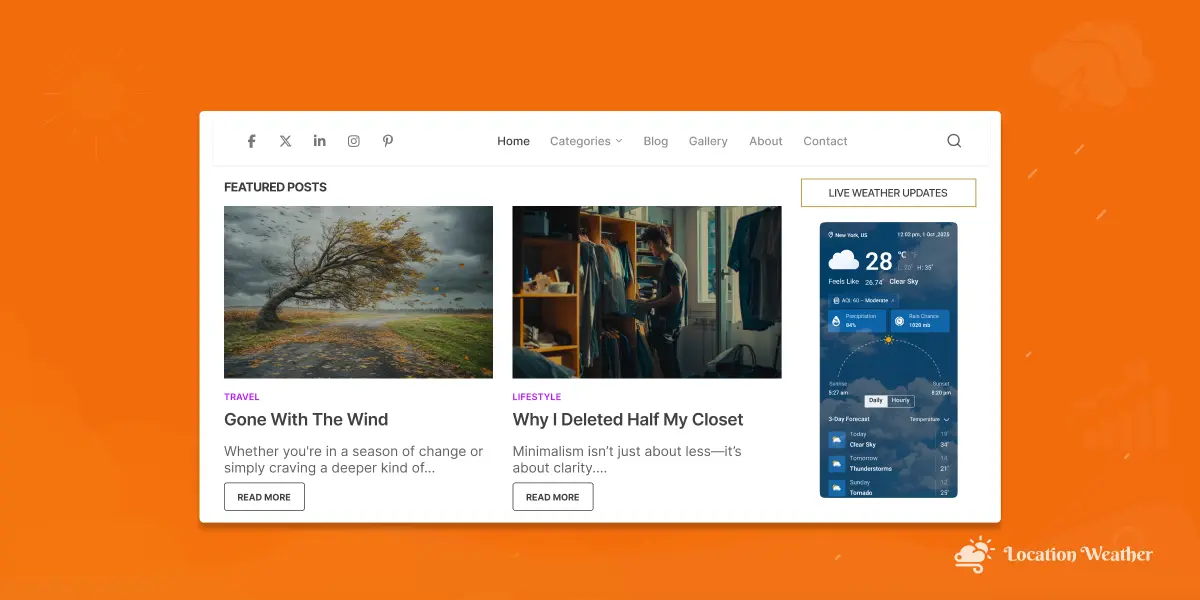
Task: Expand the Categories menu dropdown
Action: point(586,141)
